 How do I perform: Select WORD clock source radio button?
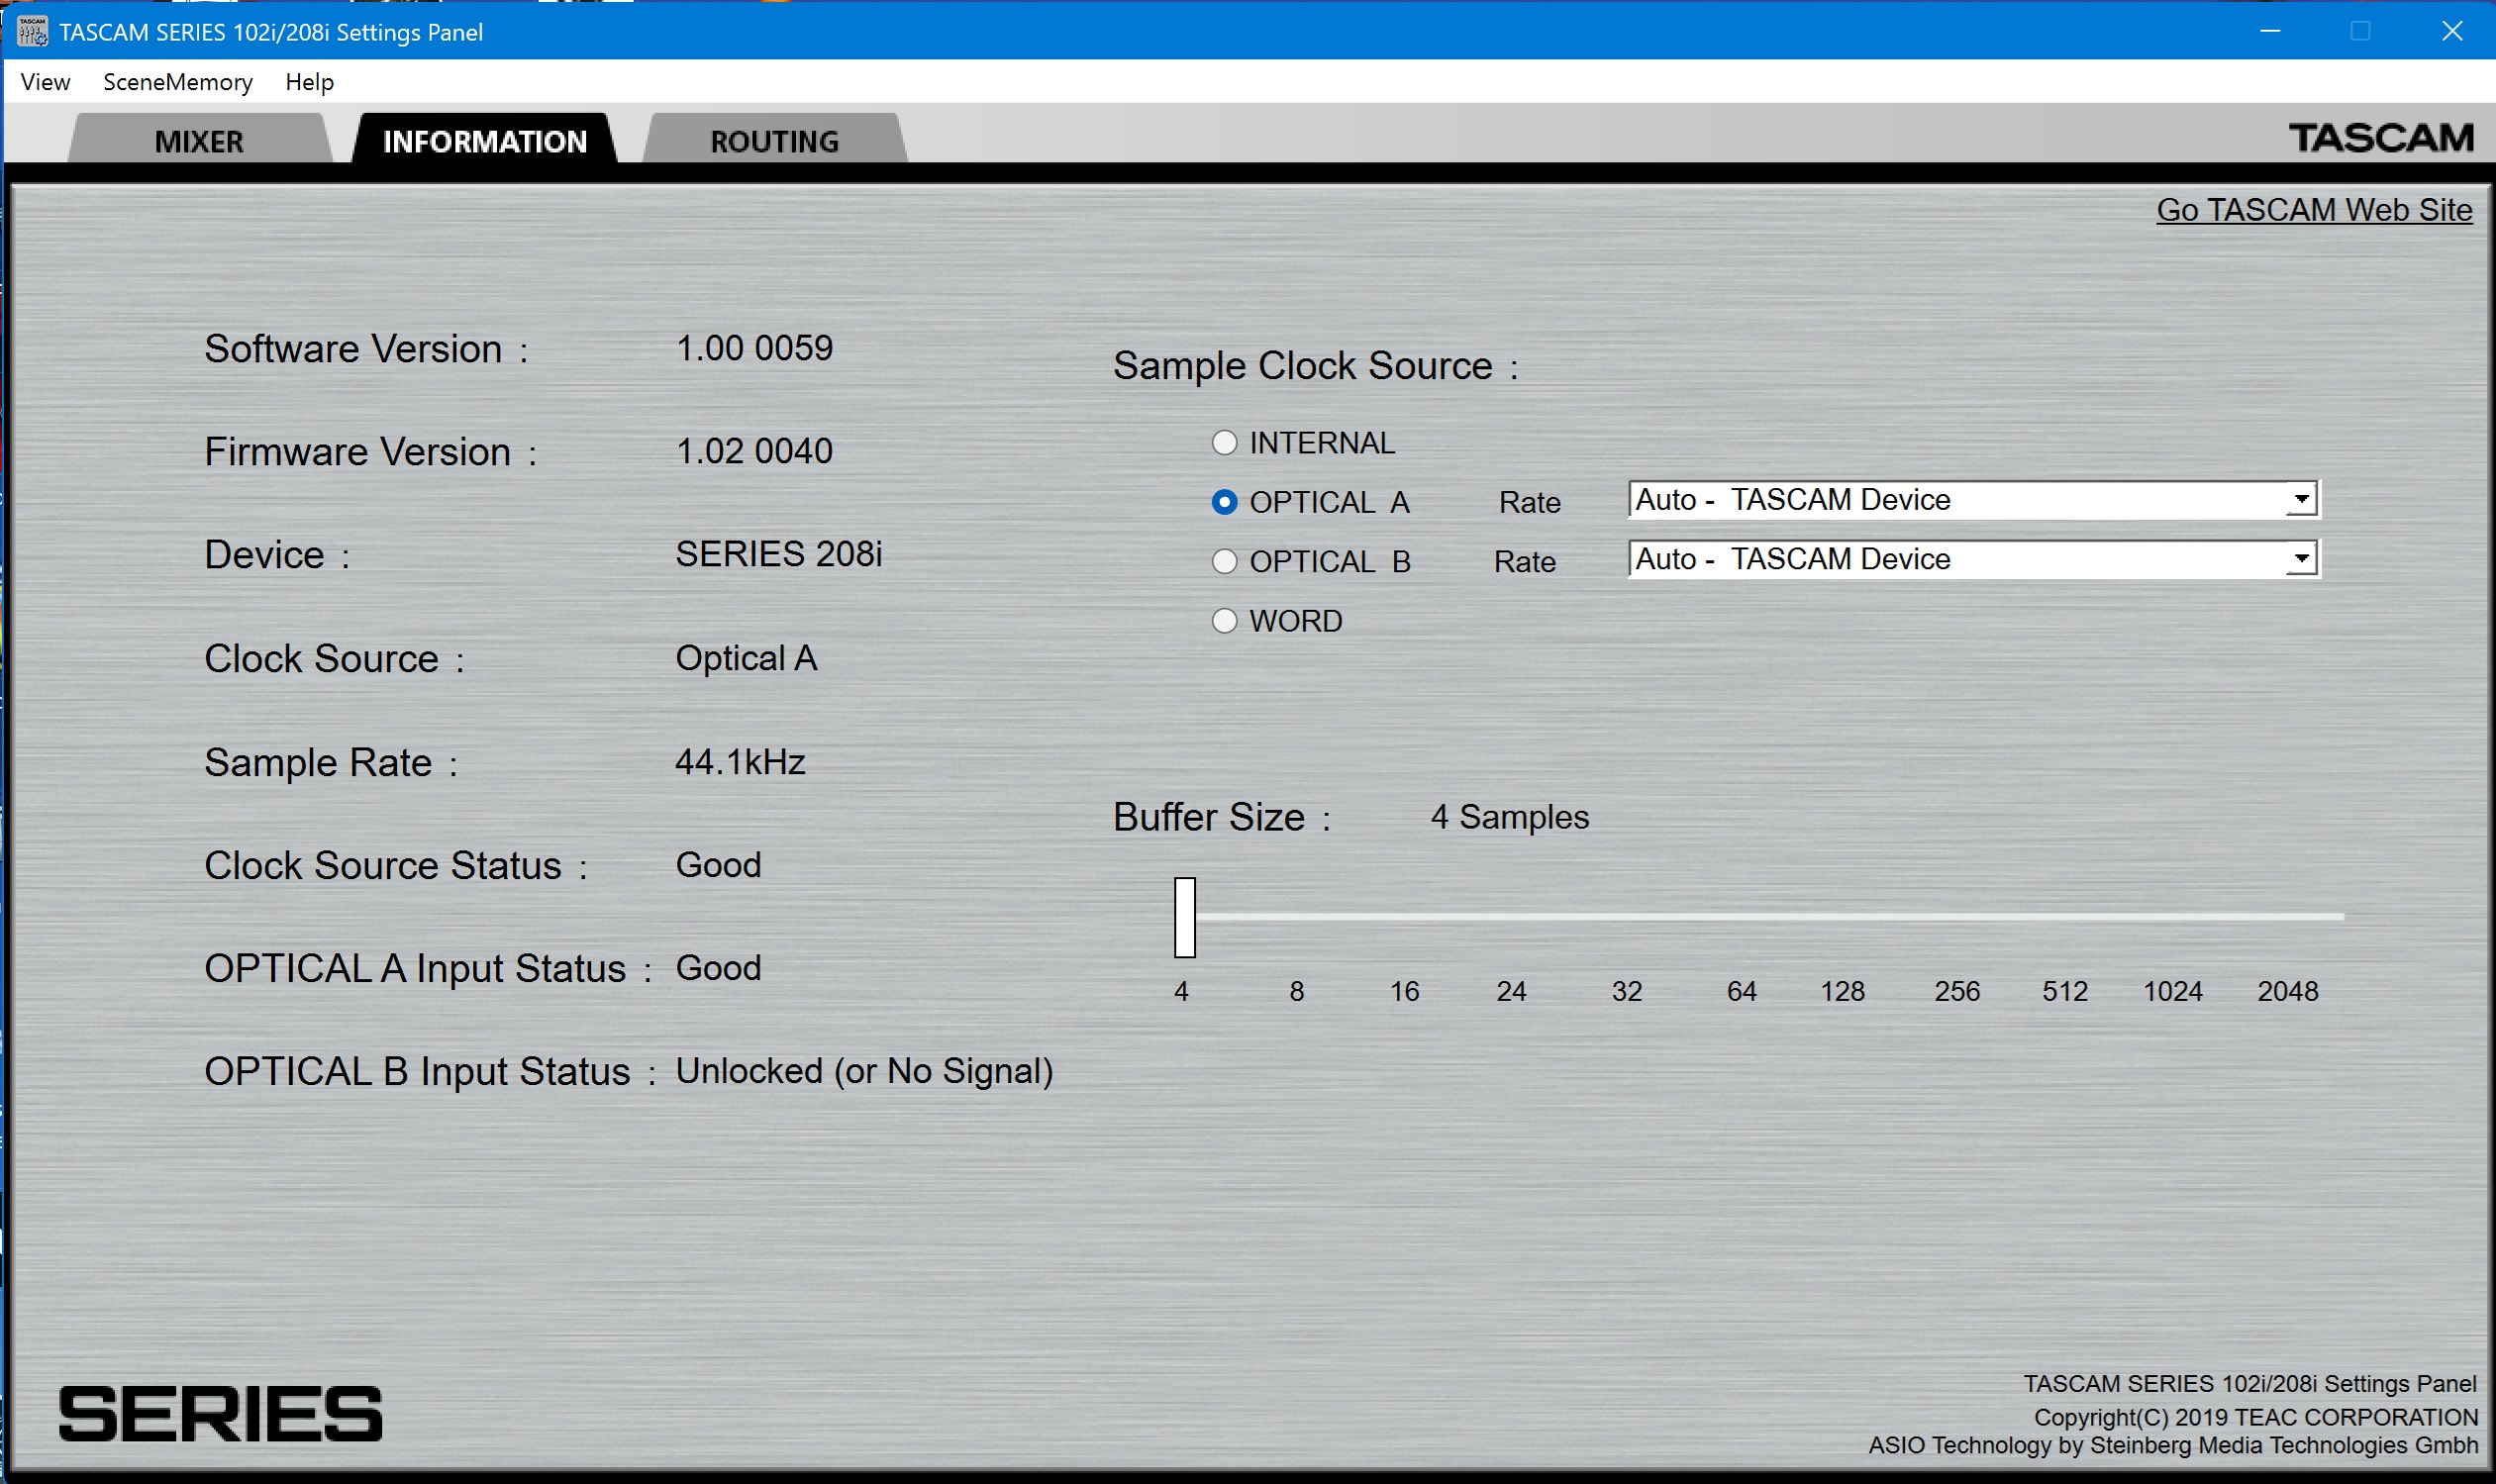(1224, 621)
